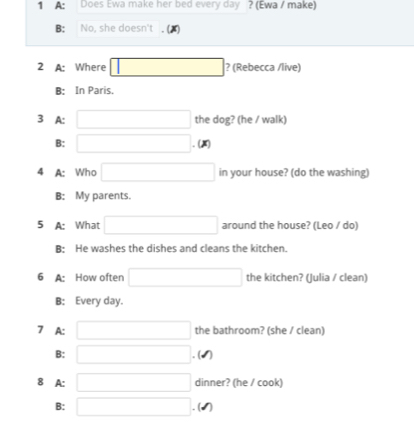
Task: Click the 'Every day.' reply text
Action: click(99, 301)
